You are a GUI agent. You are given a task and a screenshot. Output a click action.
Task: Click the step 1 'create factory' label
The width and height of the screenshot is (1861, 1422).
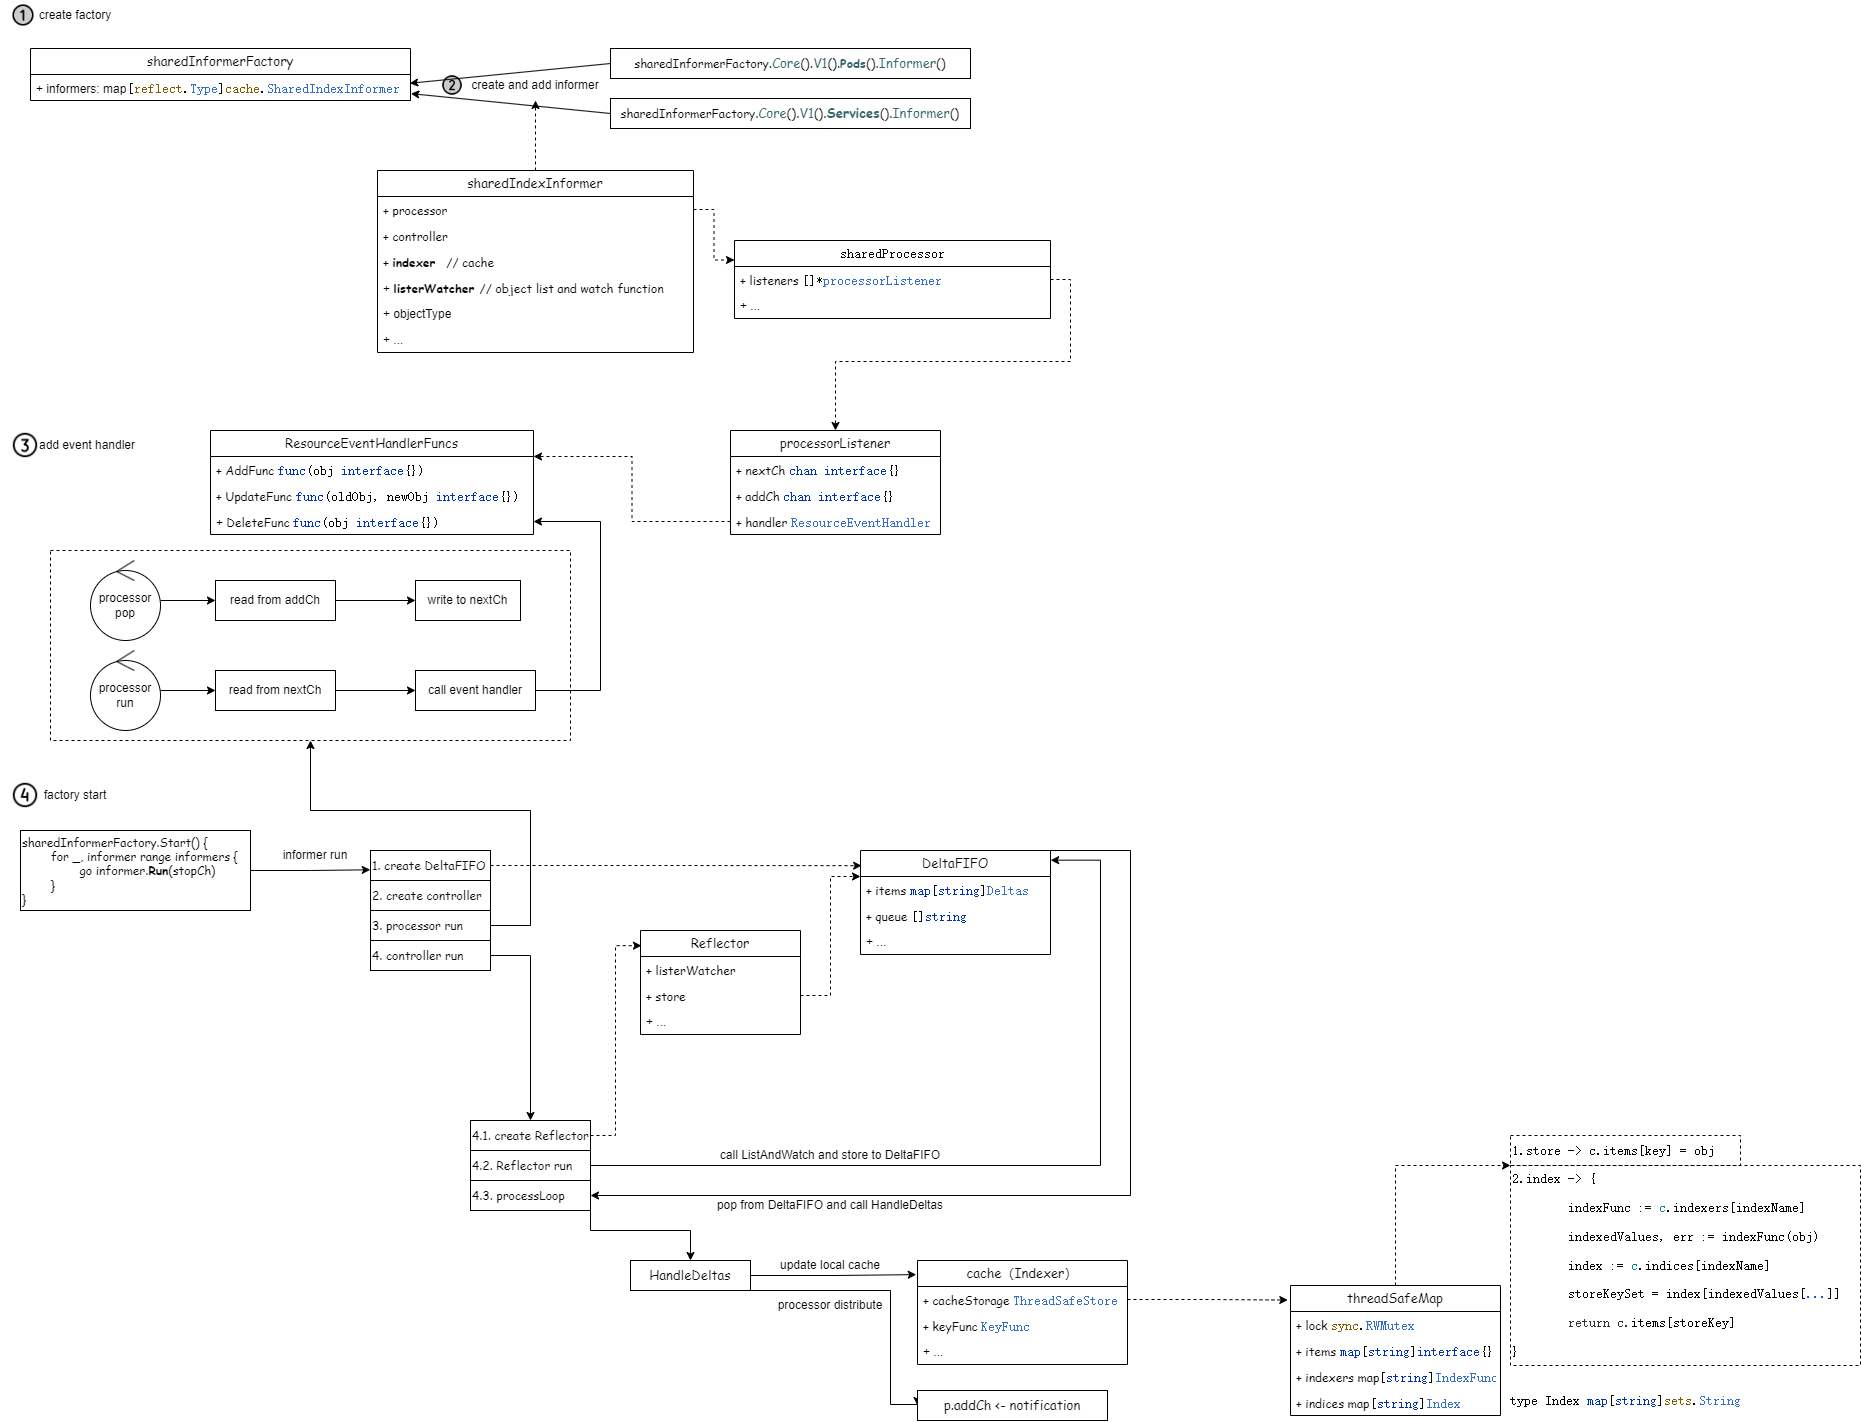tap(75, 15)
